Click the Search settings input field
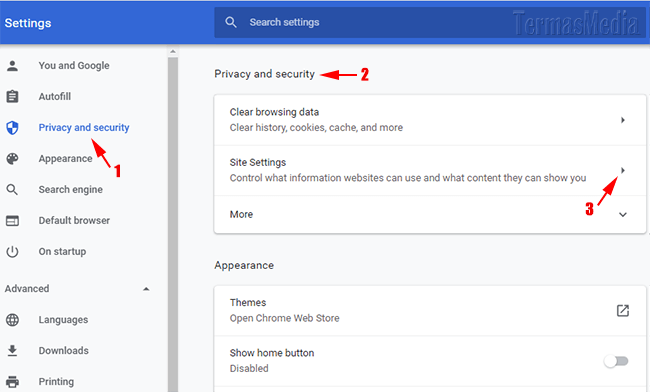Viewport: 650px width, 392px height. click(429, 22)
